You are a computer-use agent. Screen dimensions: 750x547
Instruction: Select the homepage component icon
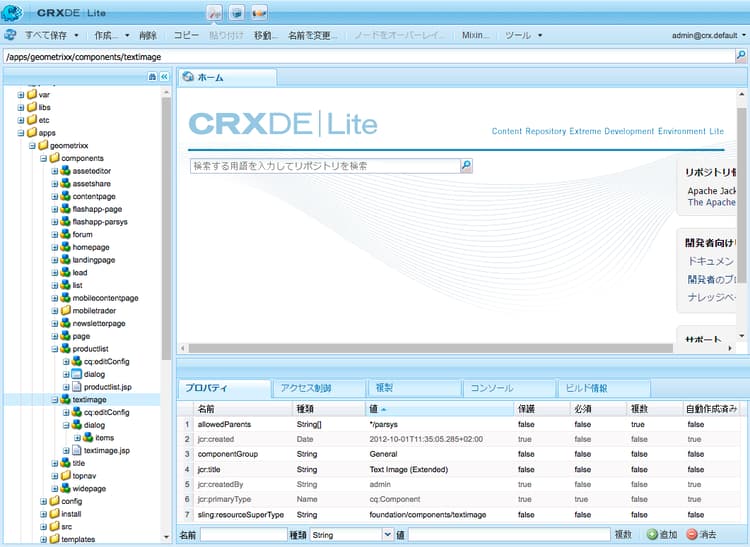[x=66, y=247]
